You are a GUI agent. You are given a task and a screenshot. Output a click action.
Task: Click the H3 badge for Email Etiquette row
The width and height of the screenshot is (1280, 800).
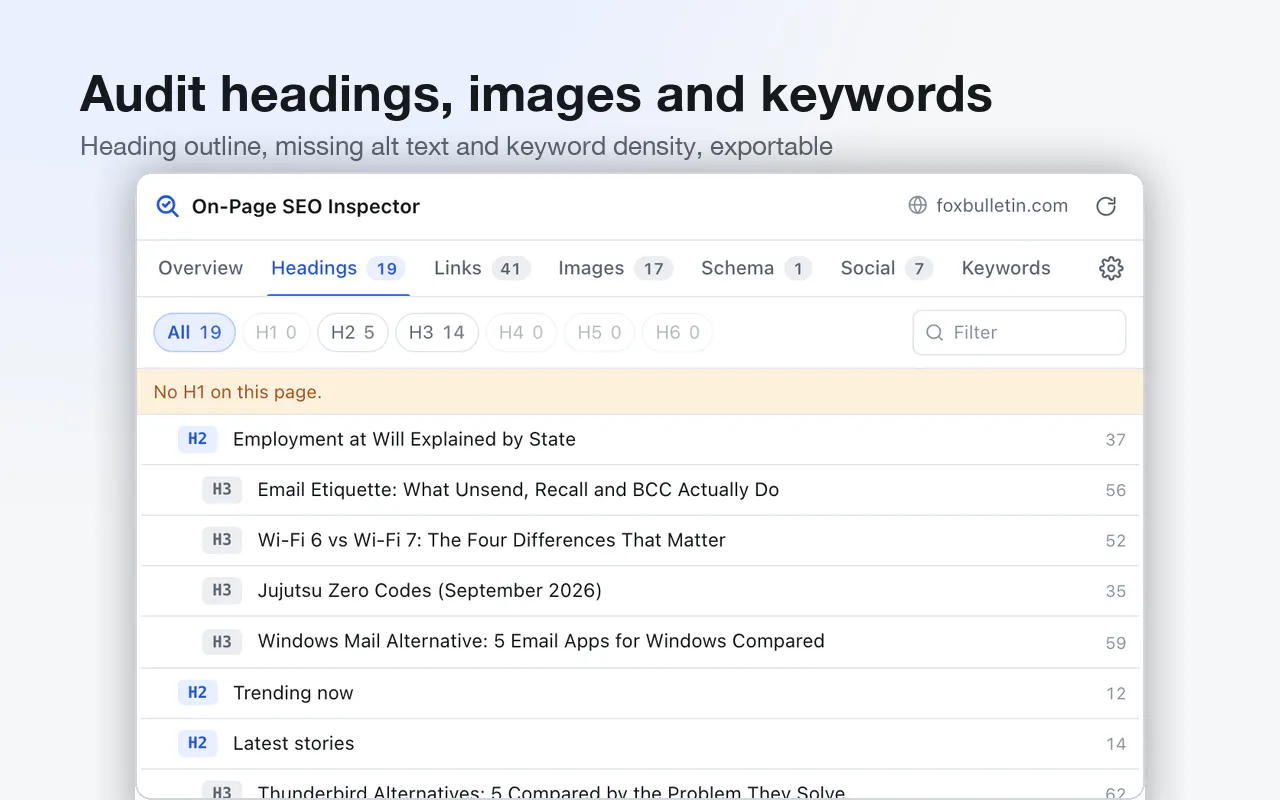[x=222, y=490]
